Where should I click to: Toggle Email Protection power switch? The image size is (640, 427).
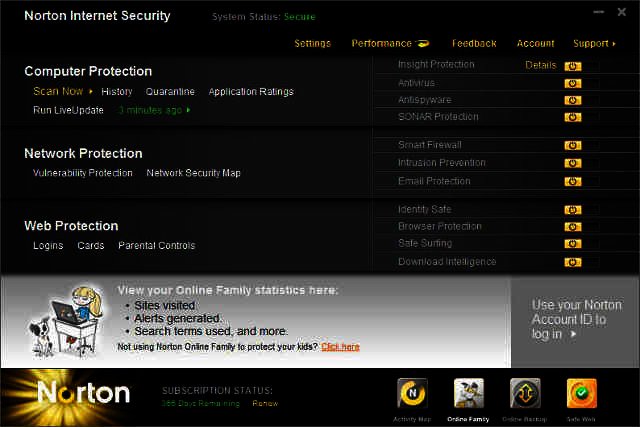point(573,181)
